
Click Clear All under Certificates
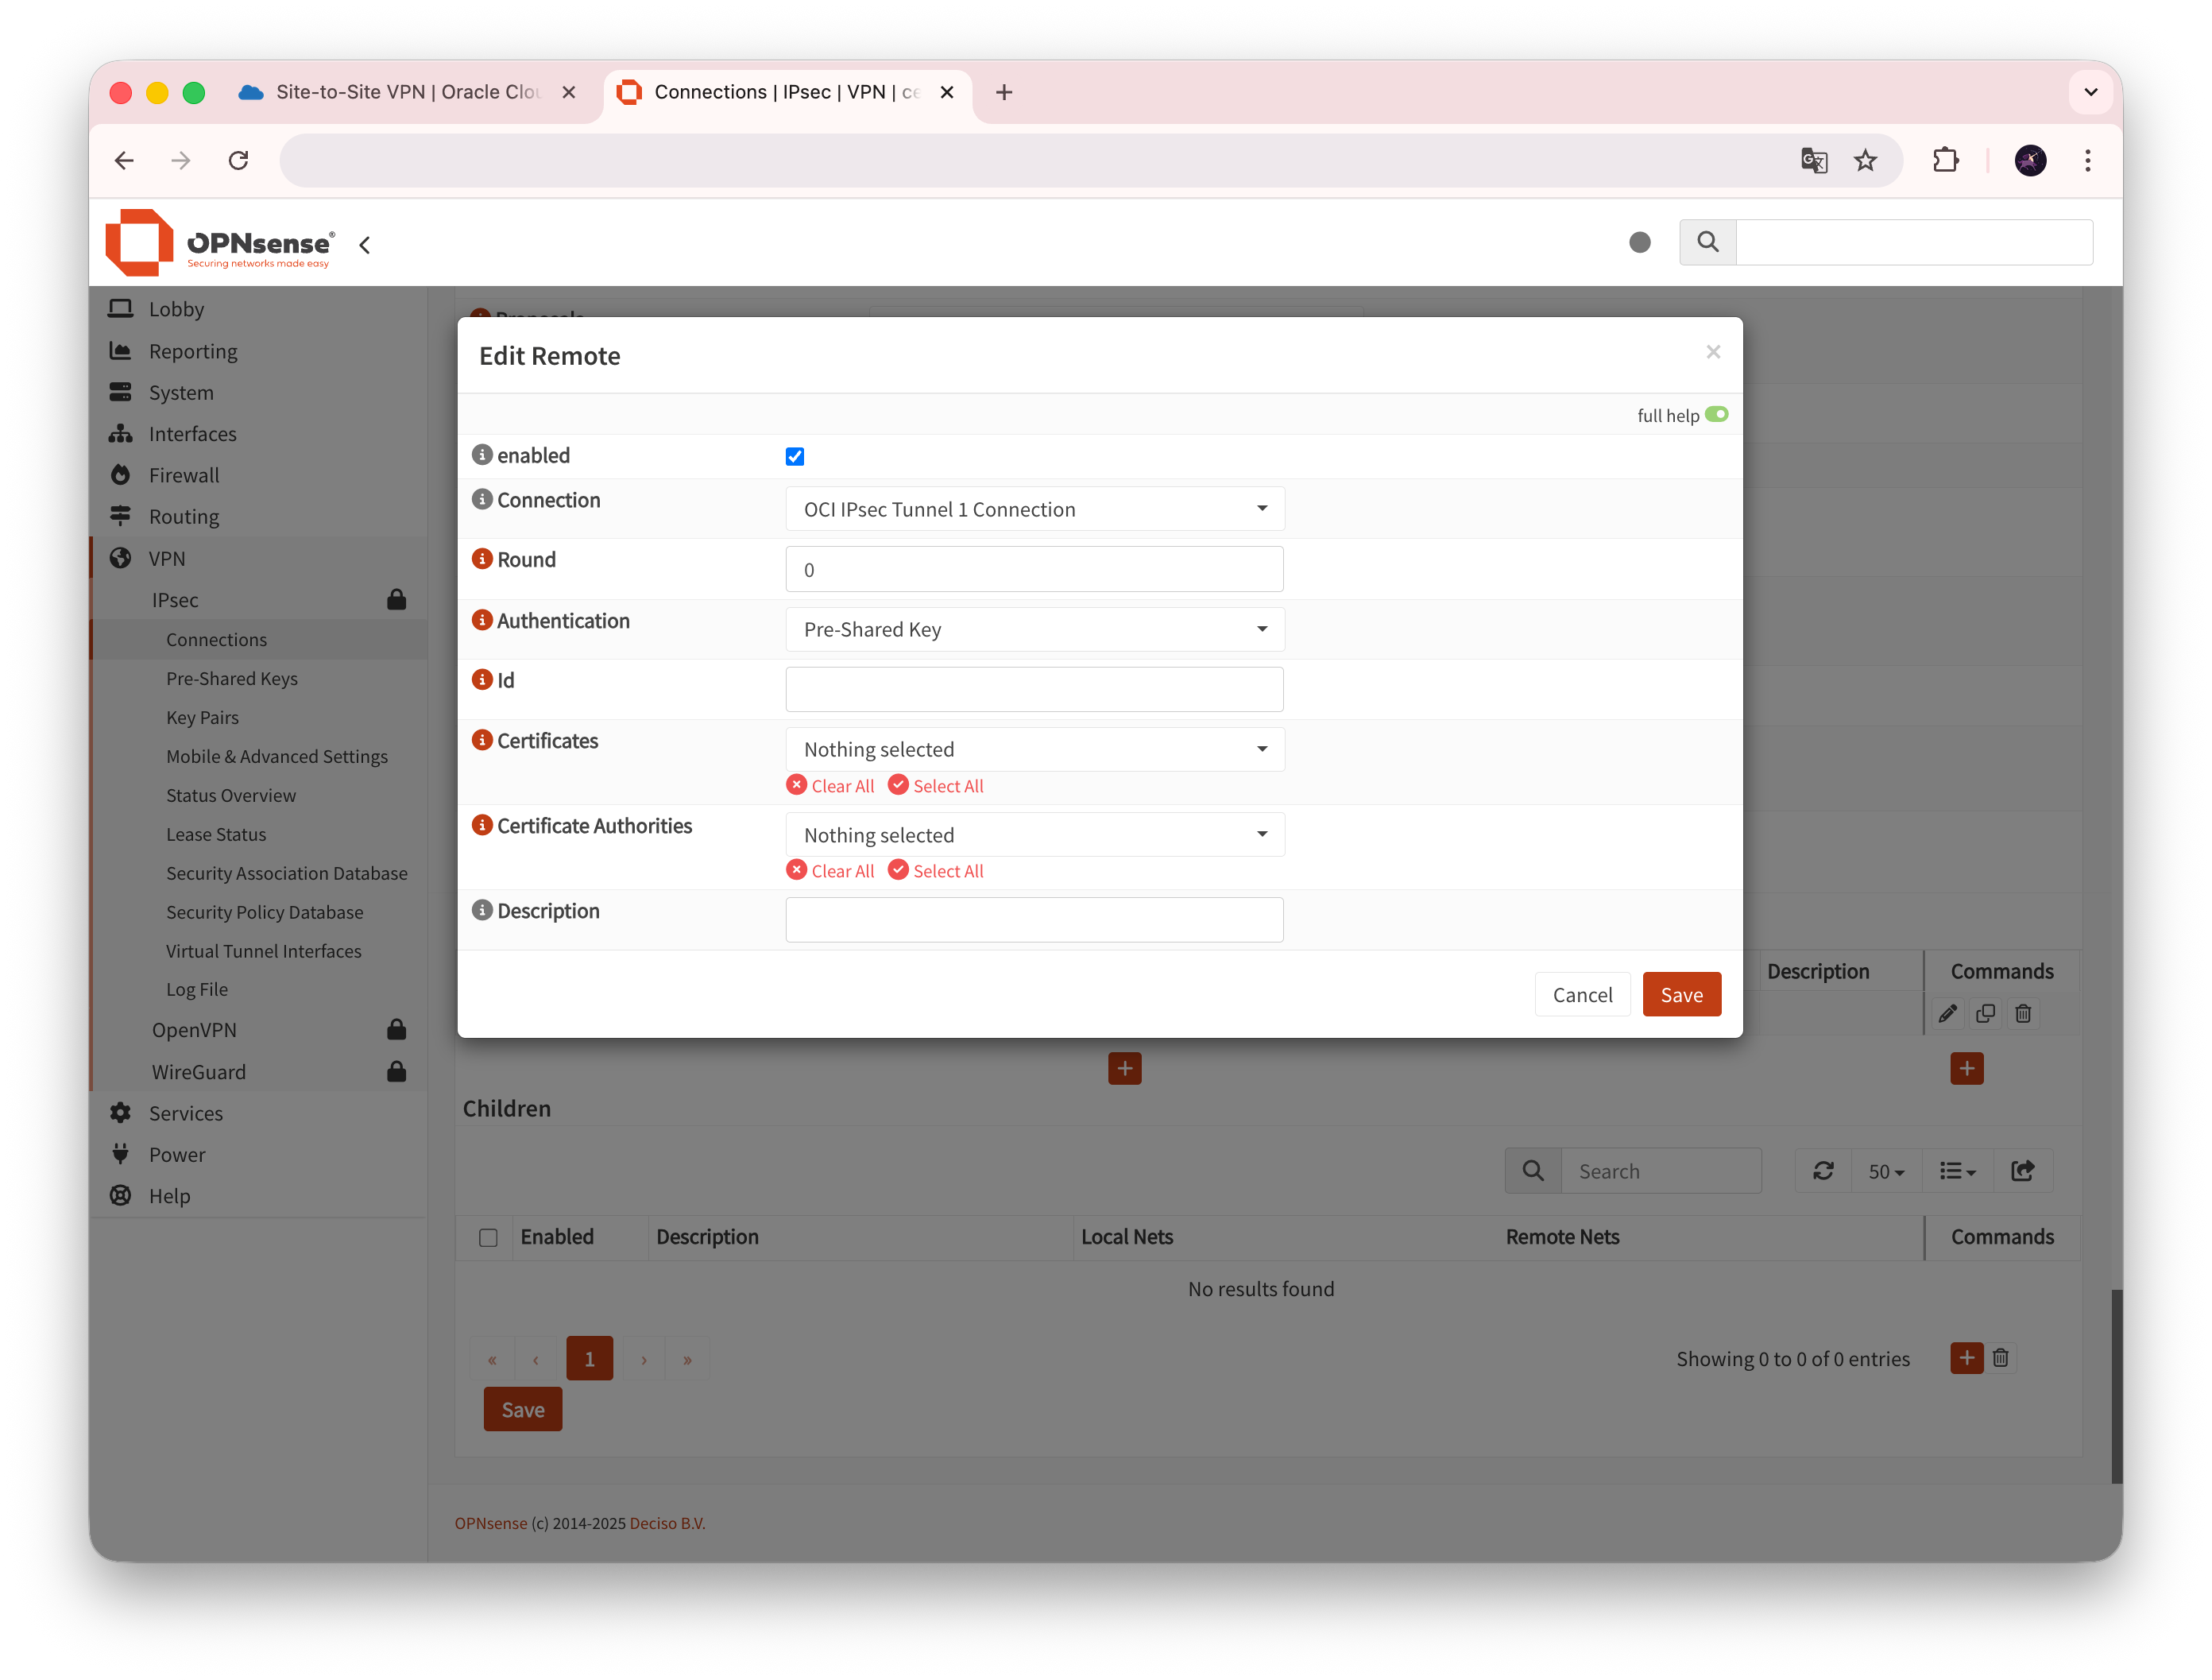831,786
